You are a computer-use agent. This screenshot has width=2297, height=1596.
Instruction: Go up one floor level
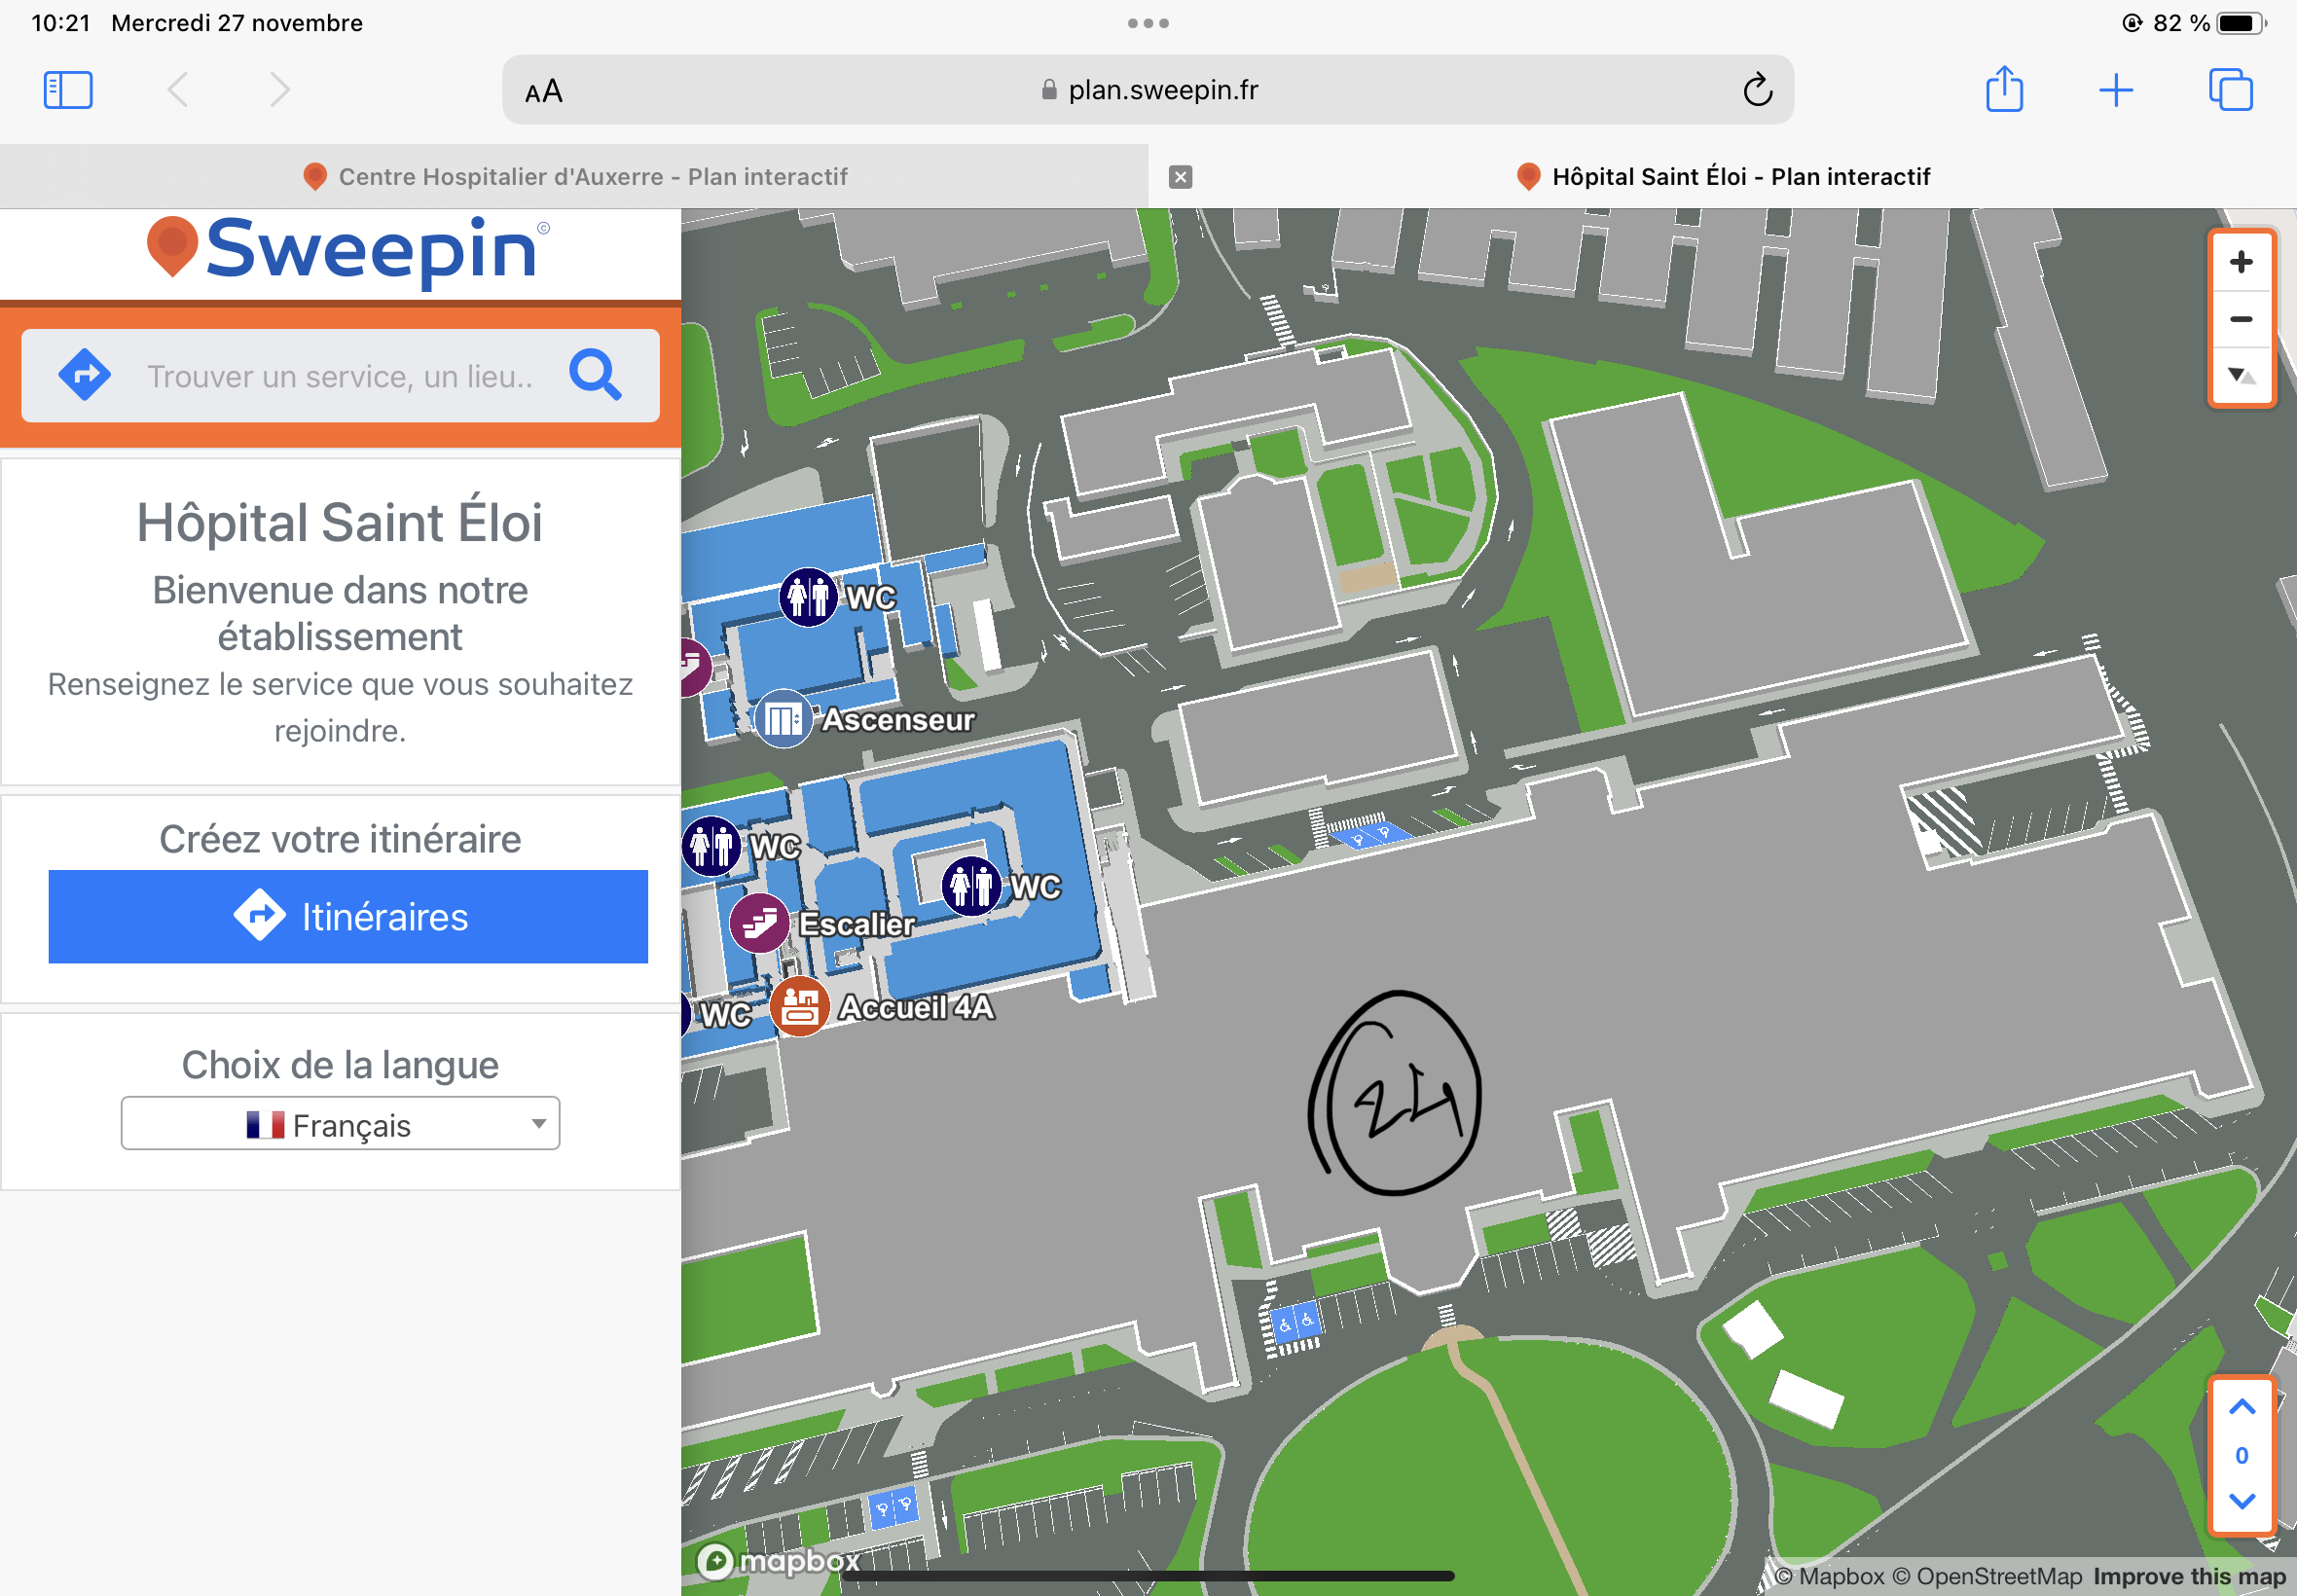pyautogui.click(x=2241, y=1408)
